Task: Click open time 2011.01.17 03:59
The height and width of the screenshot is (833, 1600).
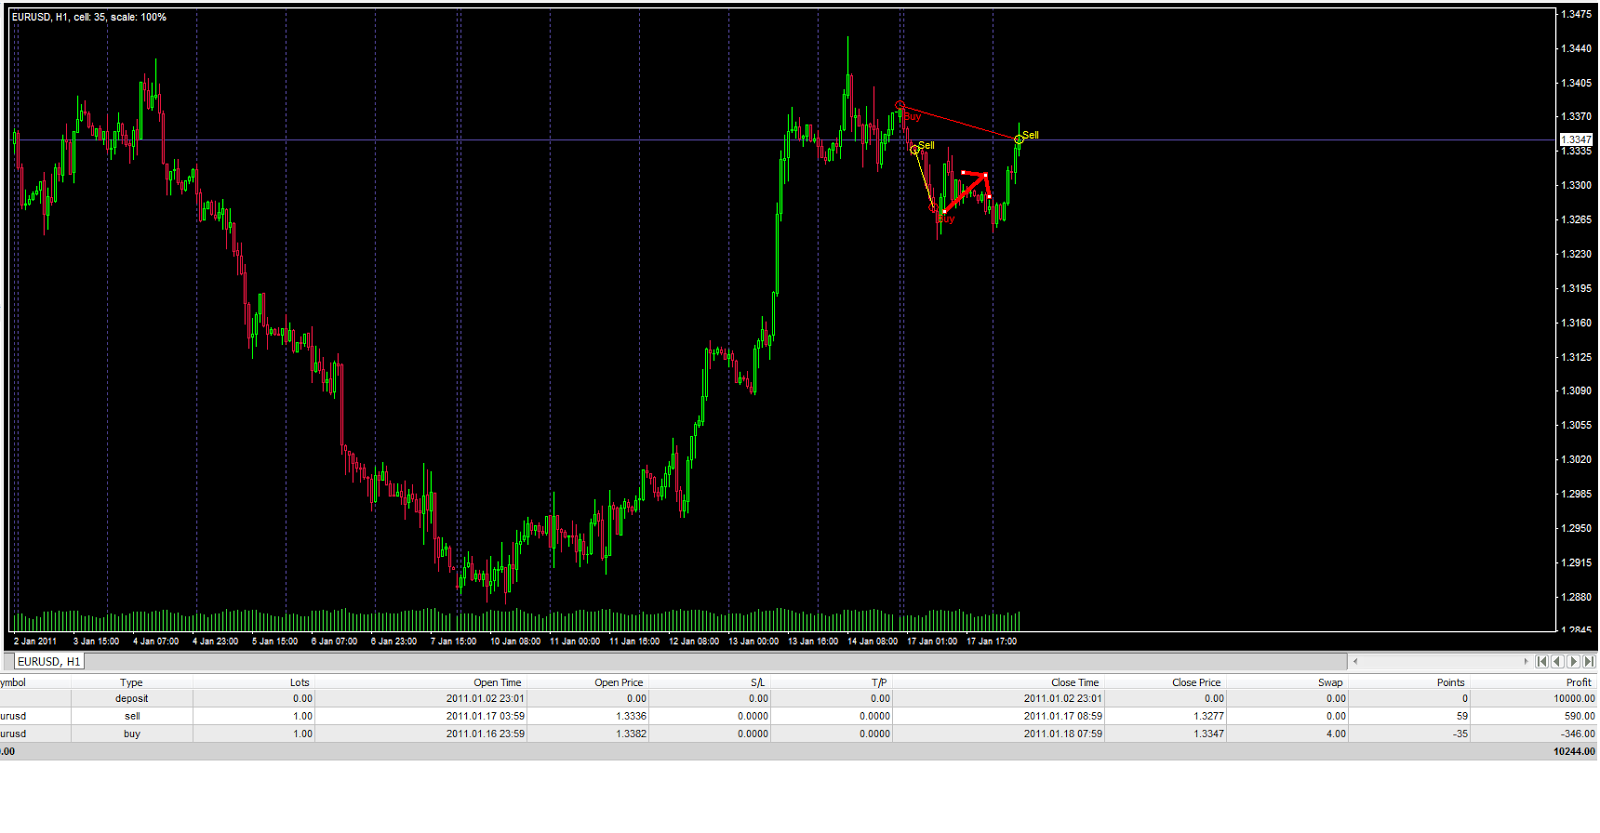Action: coord(485,716)
